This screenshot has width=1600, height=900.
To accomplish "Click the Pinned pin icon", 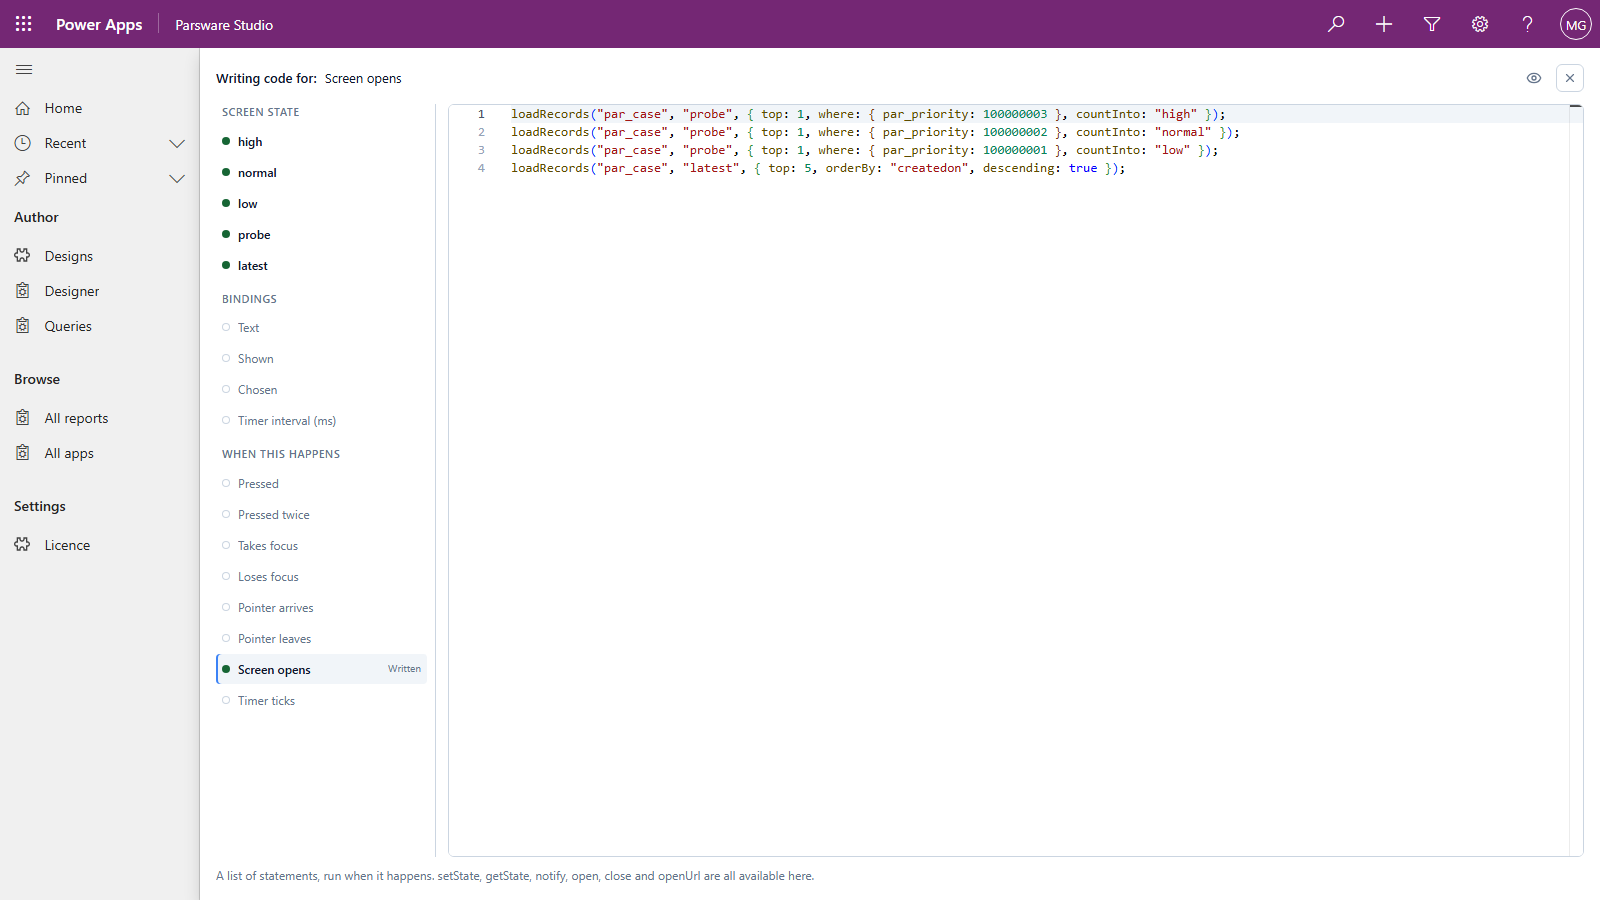I will pos(23,178).
